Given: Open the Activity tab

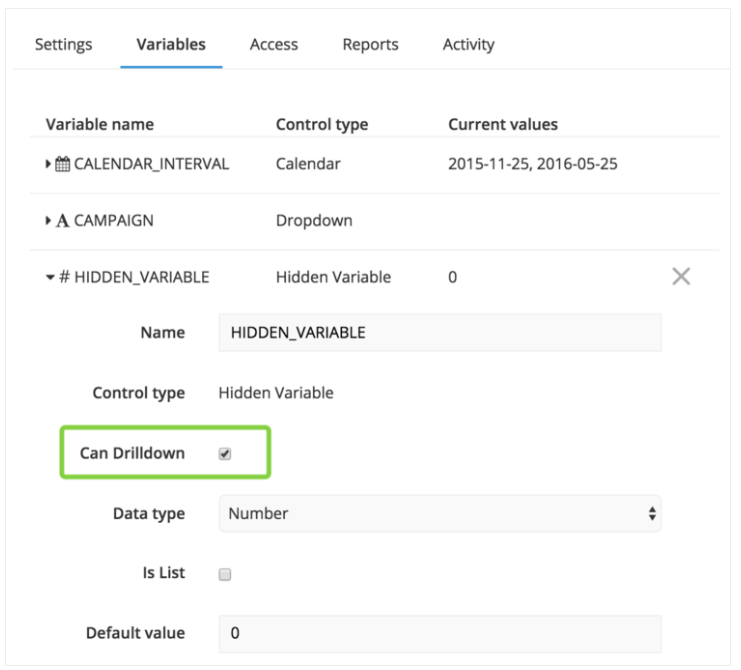Looking at the screenshot, I should pos(468,44).
